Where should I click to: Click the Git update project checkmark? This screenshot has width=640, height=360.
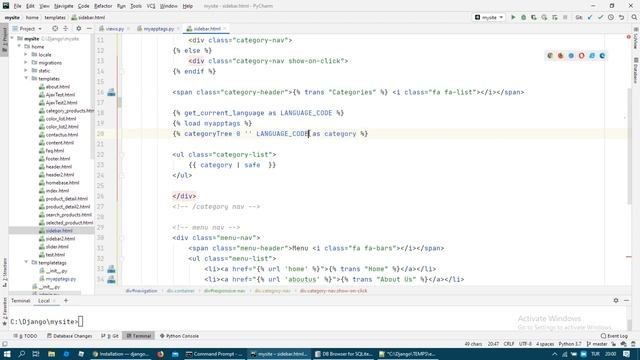tap(590, 18)
